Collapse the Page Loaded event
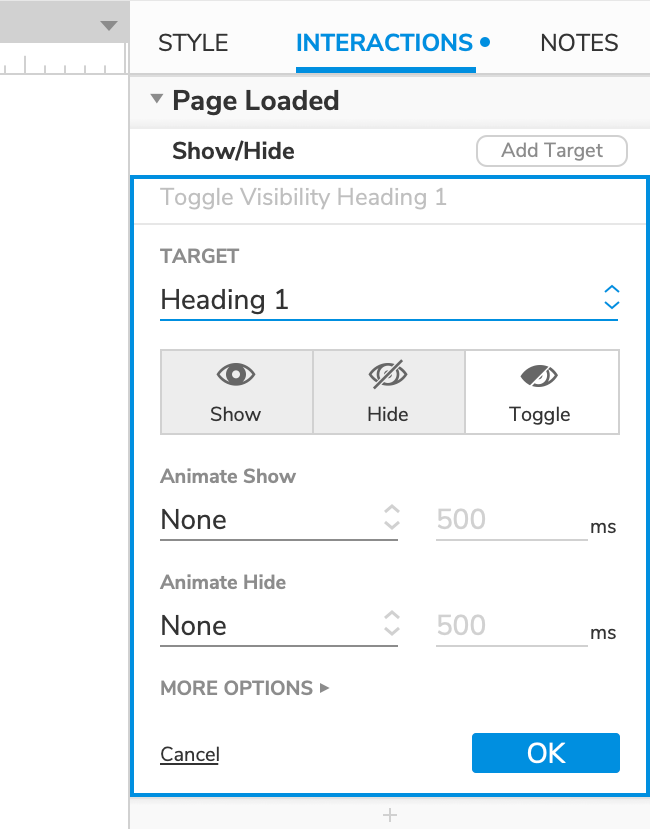The height and width of the screenshot is (829, 650). [x=156, y=100]
